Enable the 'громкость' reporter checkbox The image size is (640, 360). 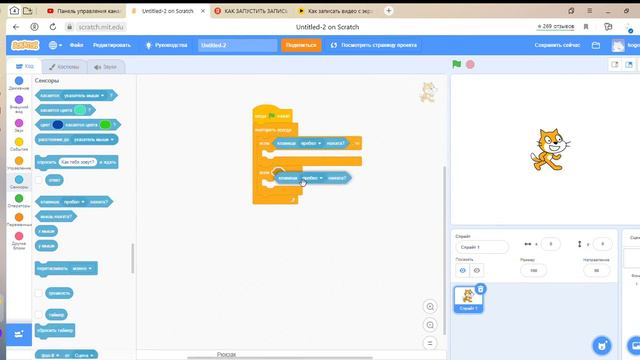tap(38, 293)
